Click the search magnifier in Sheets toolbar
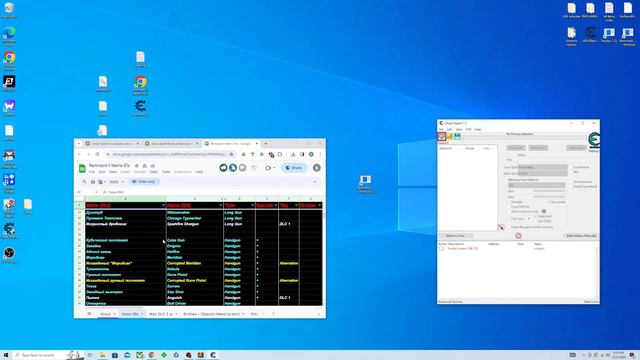Viewport: 640px width, 360px height. (84, 182)
